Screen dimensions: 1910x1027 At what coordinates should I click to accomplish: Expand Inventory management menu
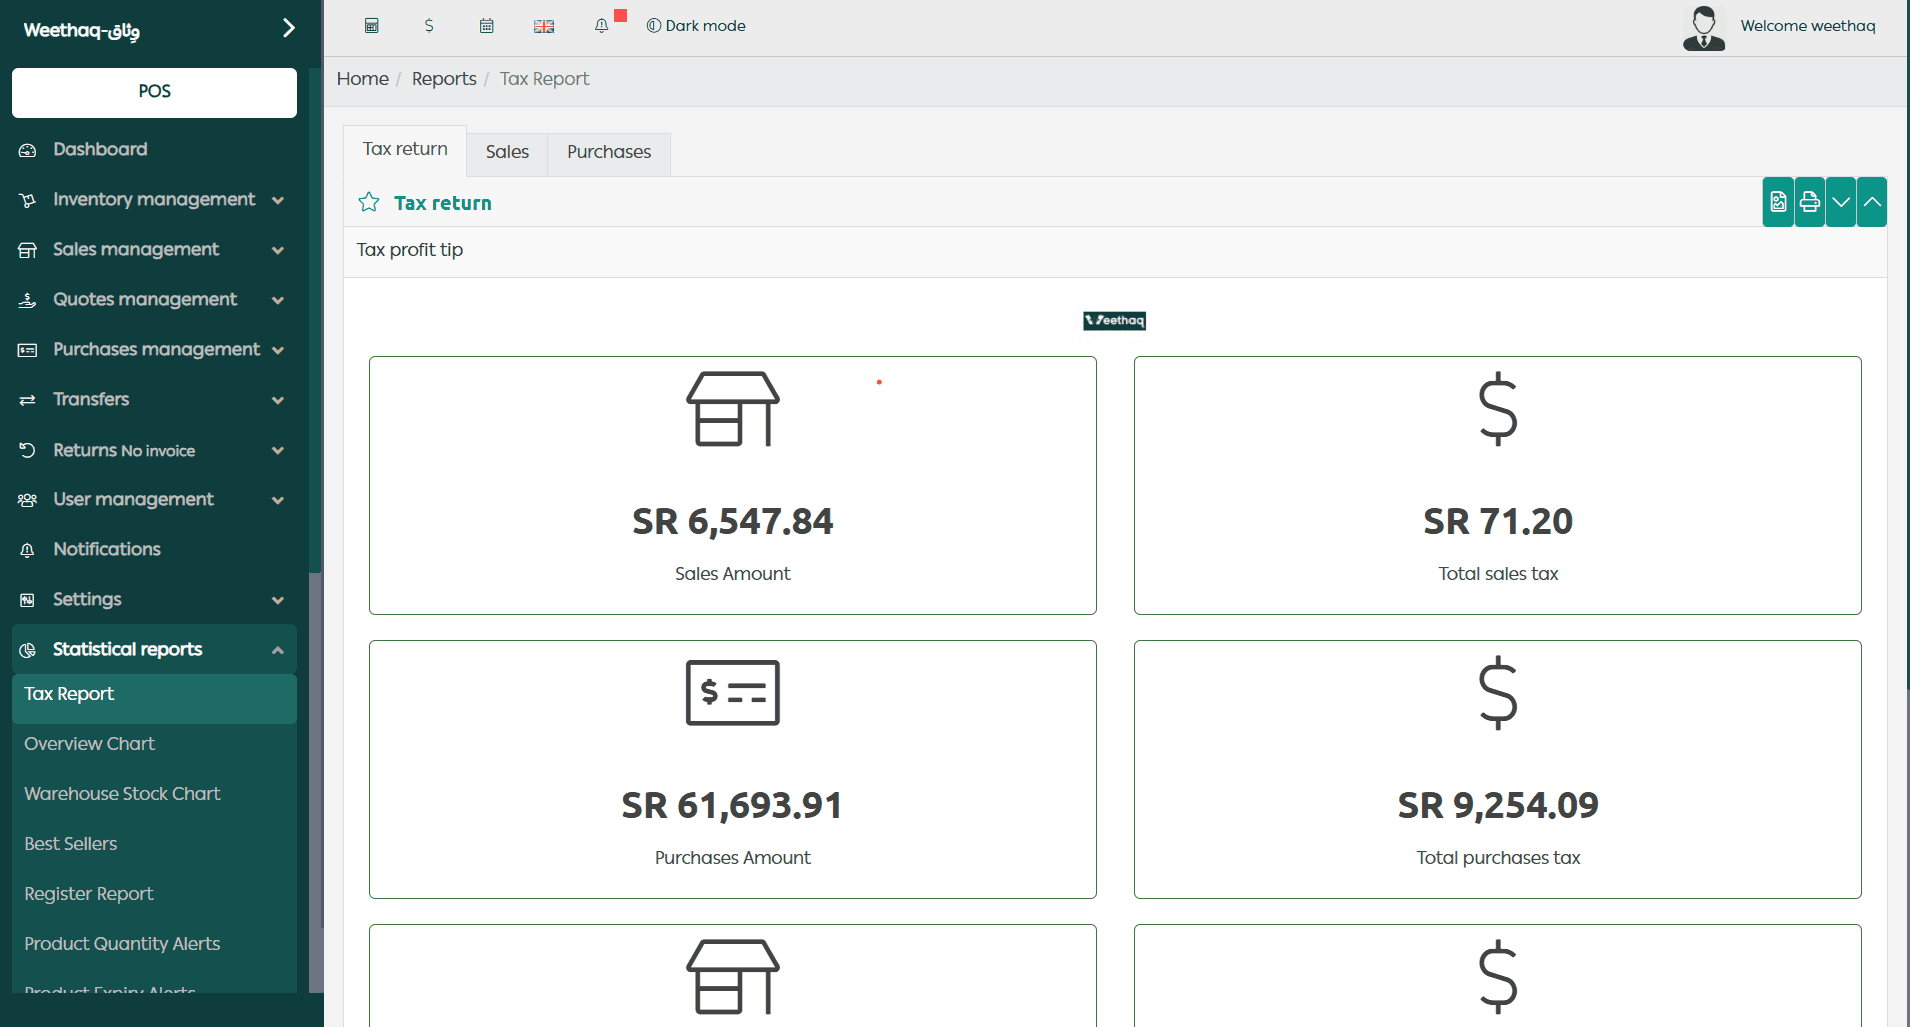coord(277,200)
